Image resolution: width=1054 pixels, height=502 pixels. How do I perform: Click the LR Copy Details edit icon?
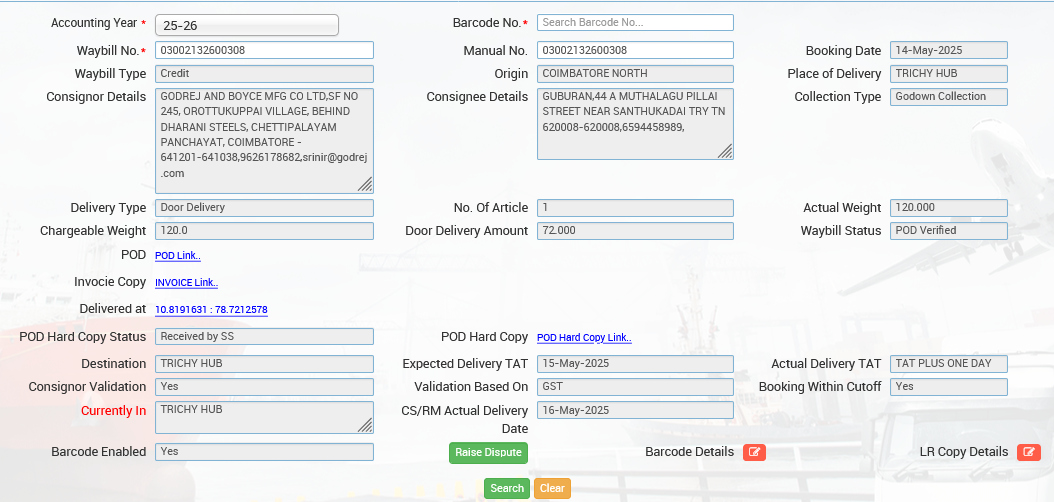tap(1028, 452)
